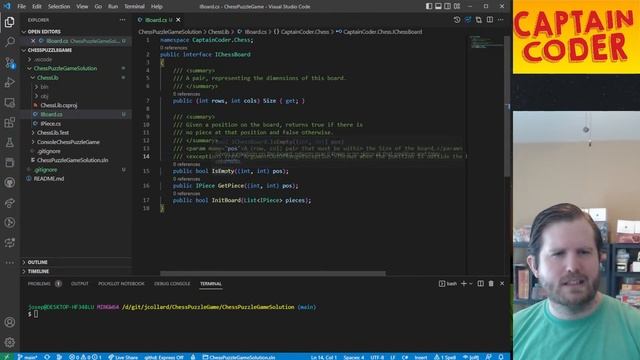
Task: Add a new terminal with plus icon
Action: tap(464, 284)
